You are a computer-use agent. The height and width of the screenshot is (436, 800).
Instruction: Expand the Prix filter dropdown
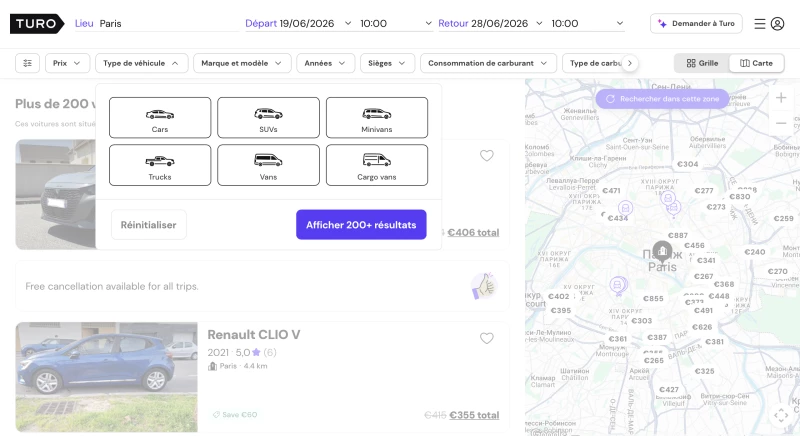67,63
